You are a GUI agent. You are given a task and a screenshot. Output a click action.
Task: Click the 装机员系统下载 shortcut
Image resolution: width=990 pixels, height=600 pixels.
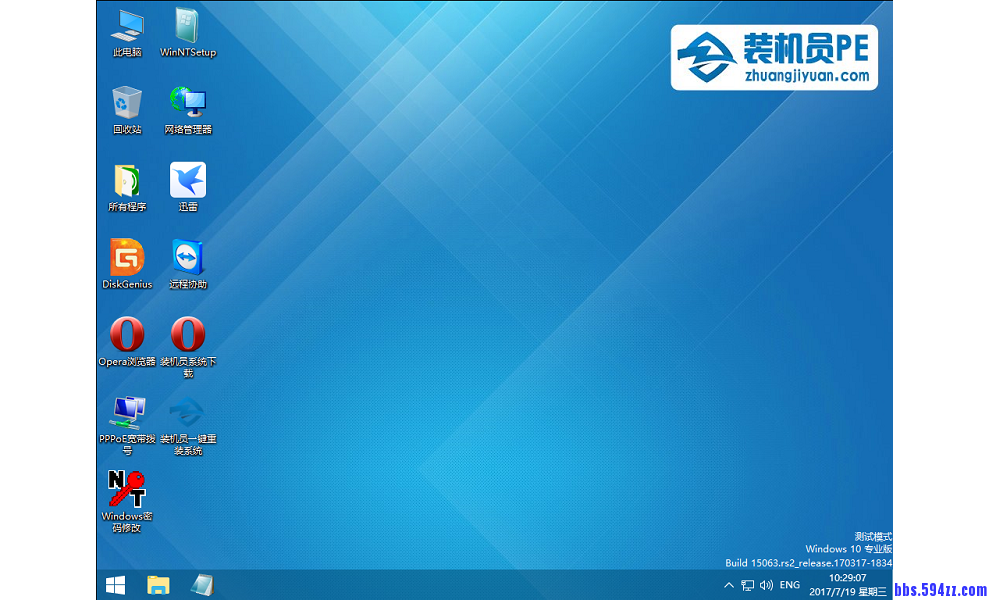coord(187,334)
